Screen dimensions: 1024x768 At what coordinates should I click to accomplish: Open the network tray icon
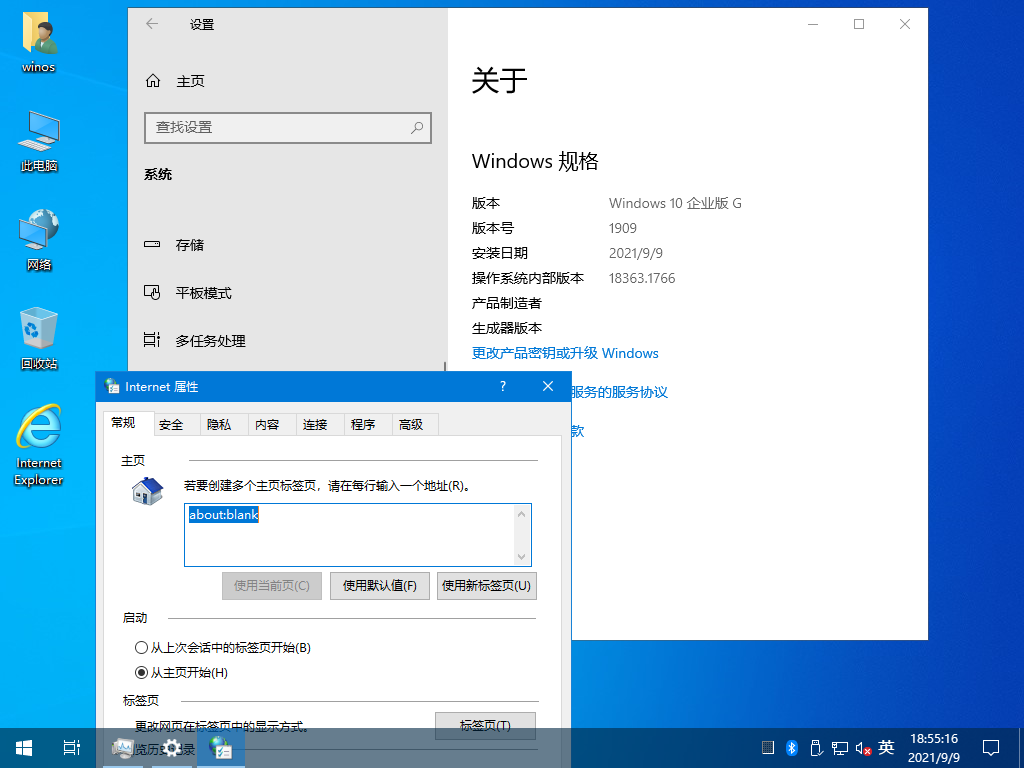coord(839,748)
